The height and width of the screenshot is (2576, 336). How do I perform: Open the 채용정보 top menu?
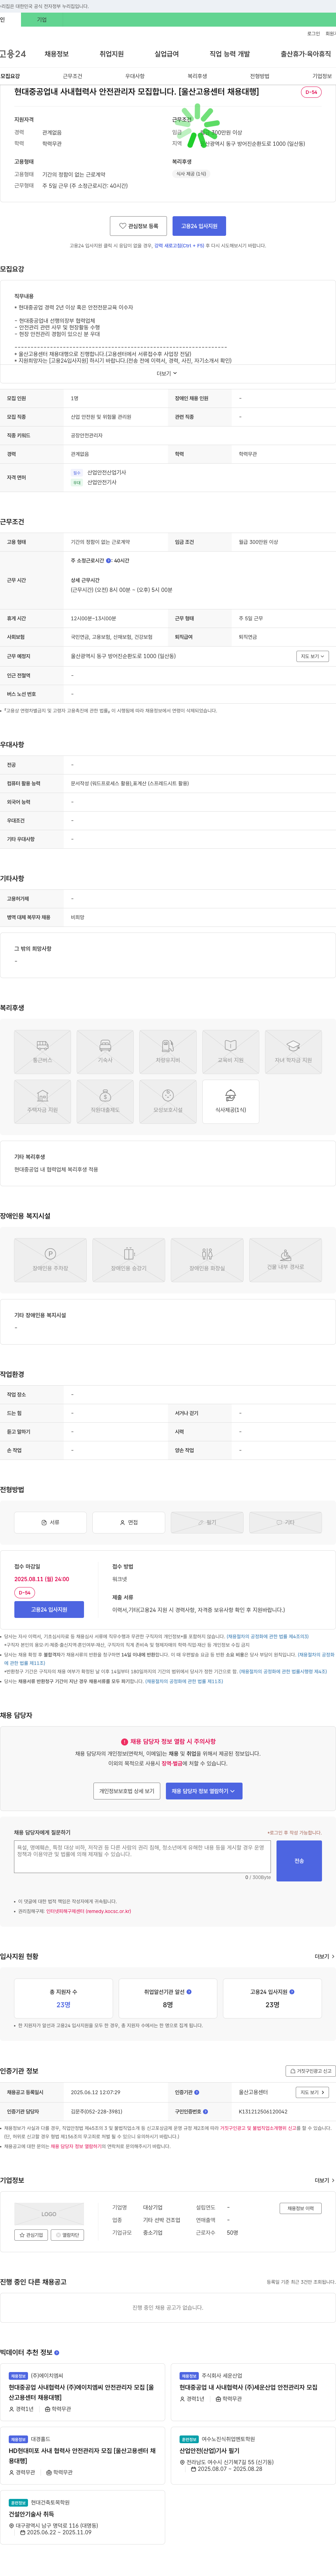(57, 54)
